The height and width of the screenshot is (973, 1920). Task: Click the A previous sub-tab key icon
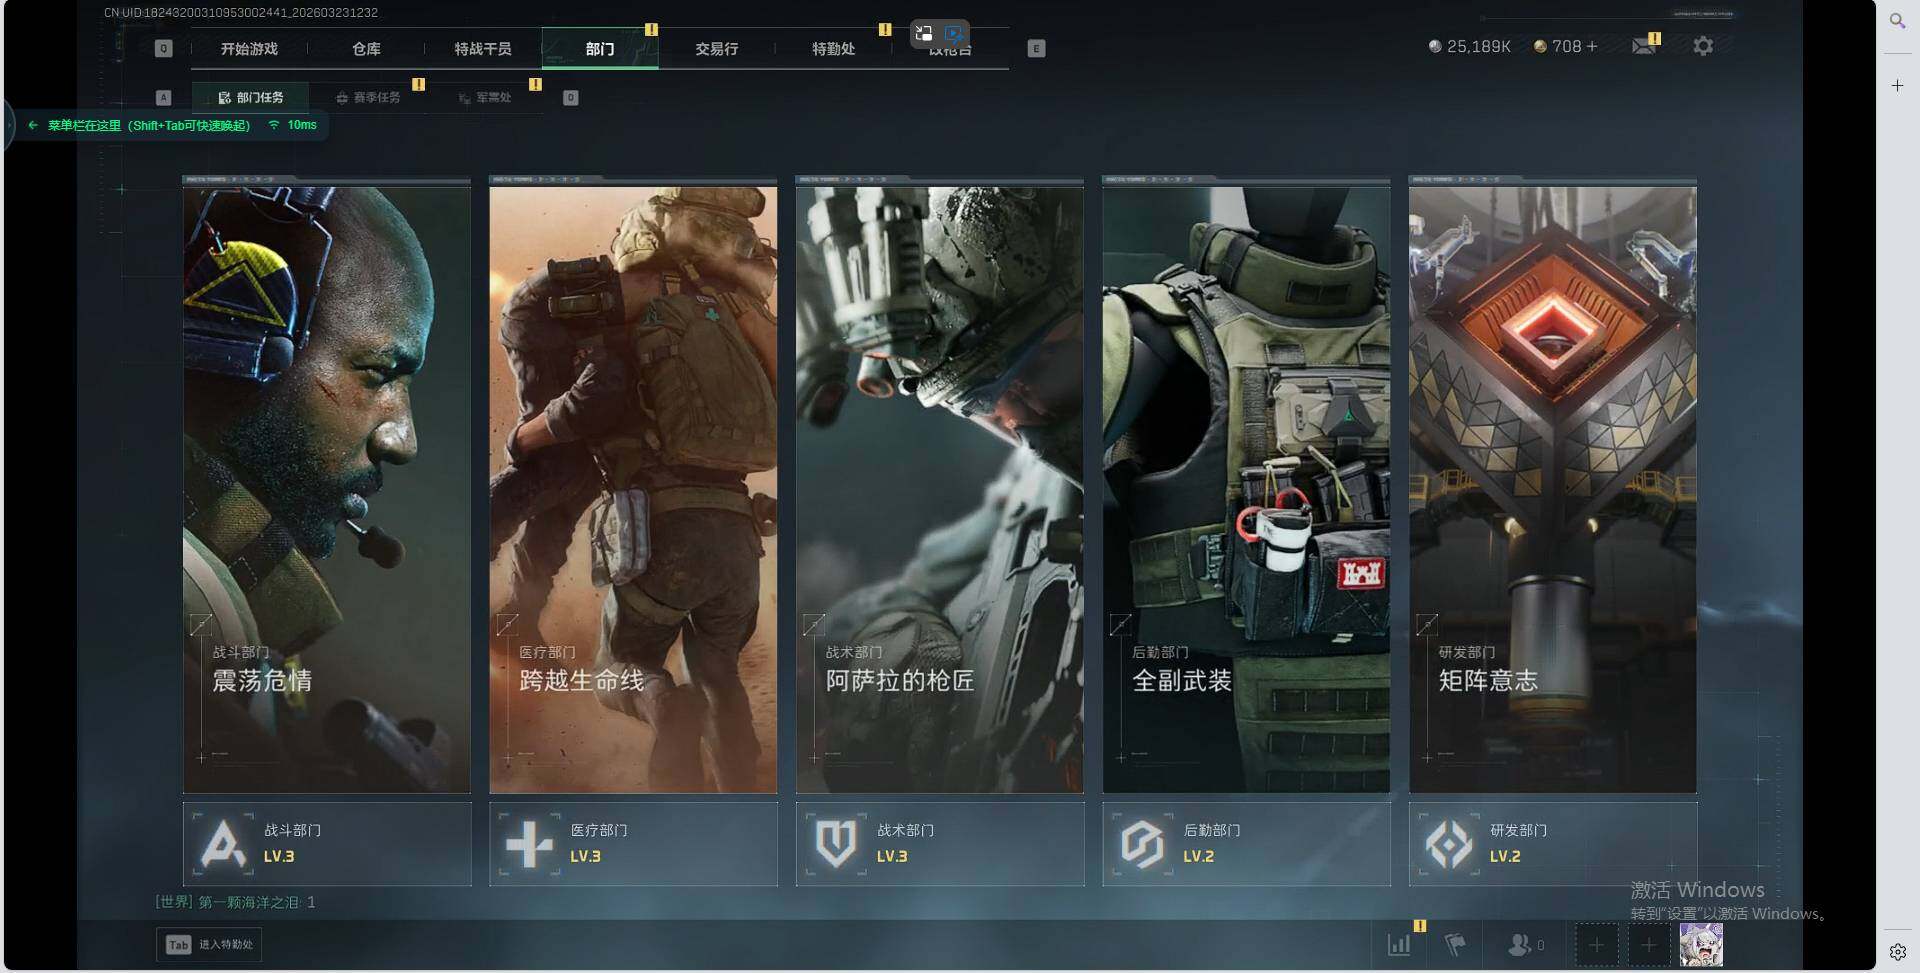coord(164,98)
